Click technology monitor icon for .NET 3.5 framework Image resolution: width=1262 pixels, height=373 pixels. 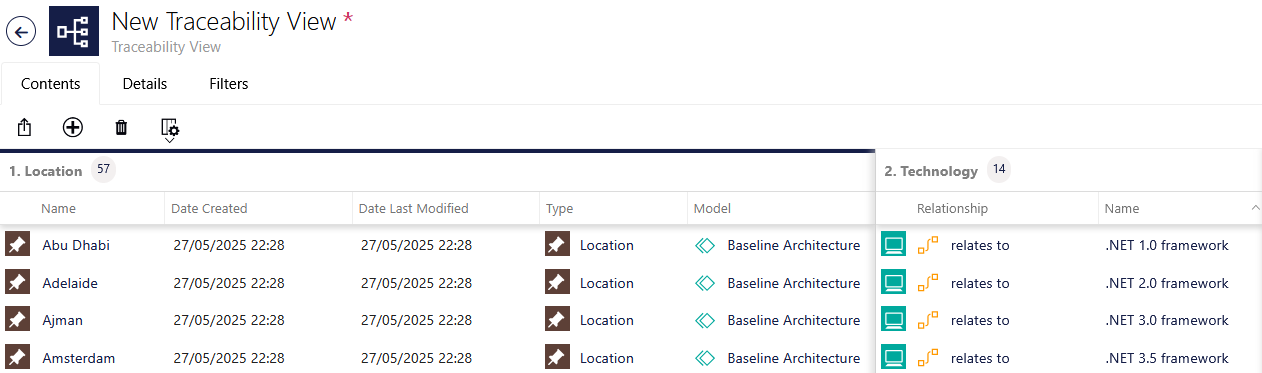click(893, 358)
